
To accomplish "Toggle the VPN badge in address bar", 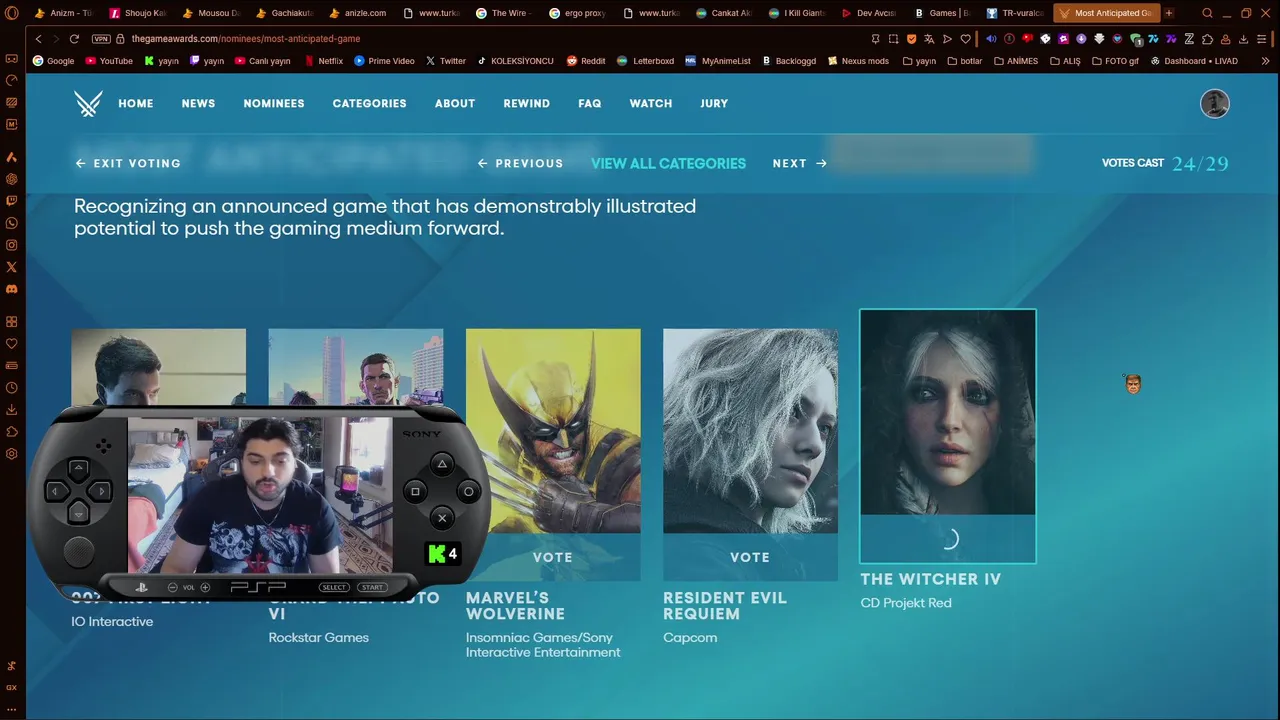I will tap(101, 39).
